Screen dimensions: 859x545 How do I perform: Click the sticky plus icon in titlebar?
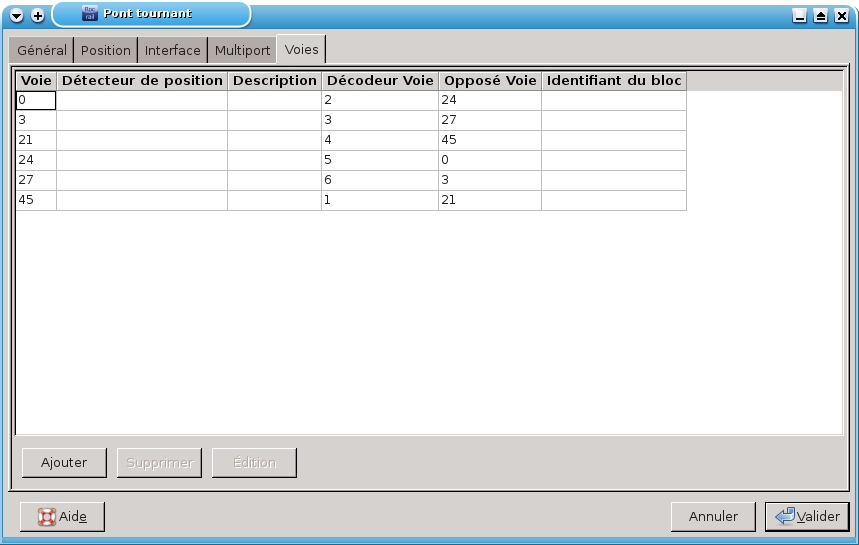[x=38, y=15]
